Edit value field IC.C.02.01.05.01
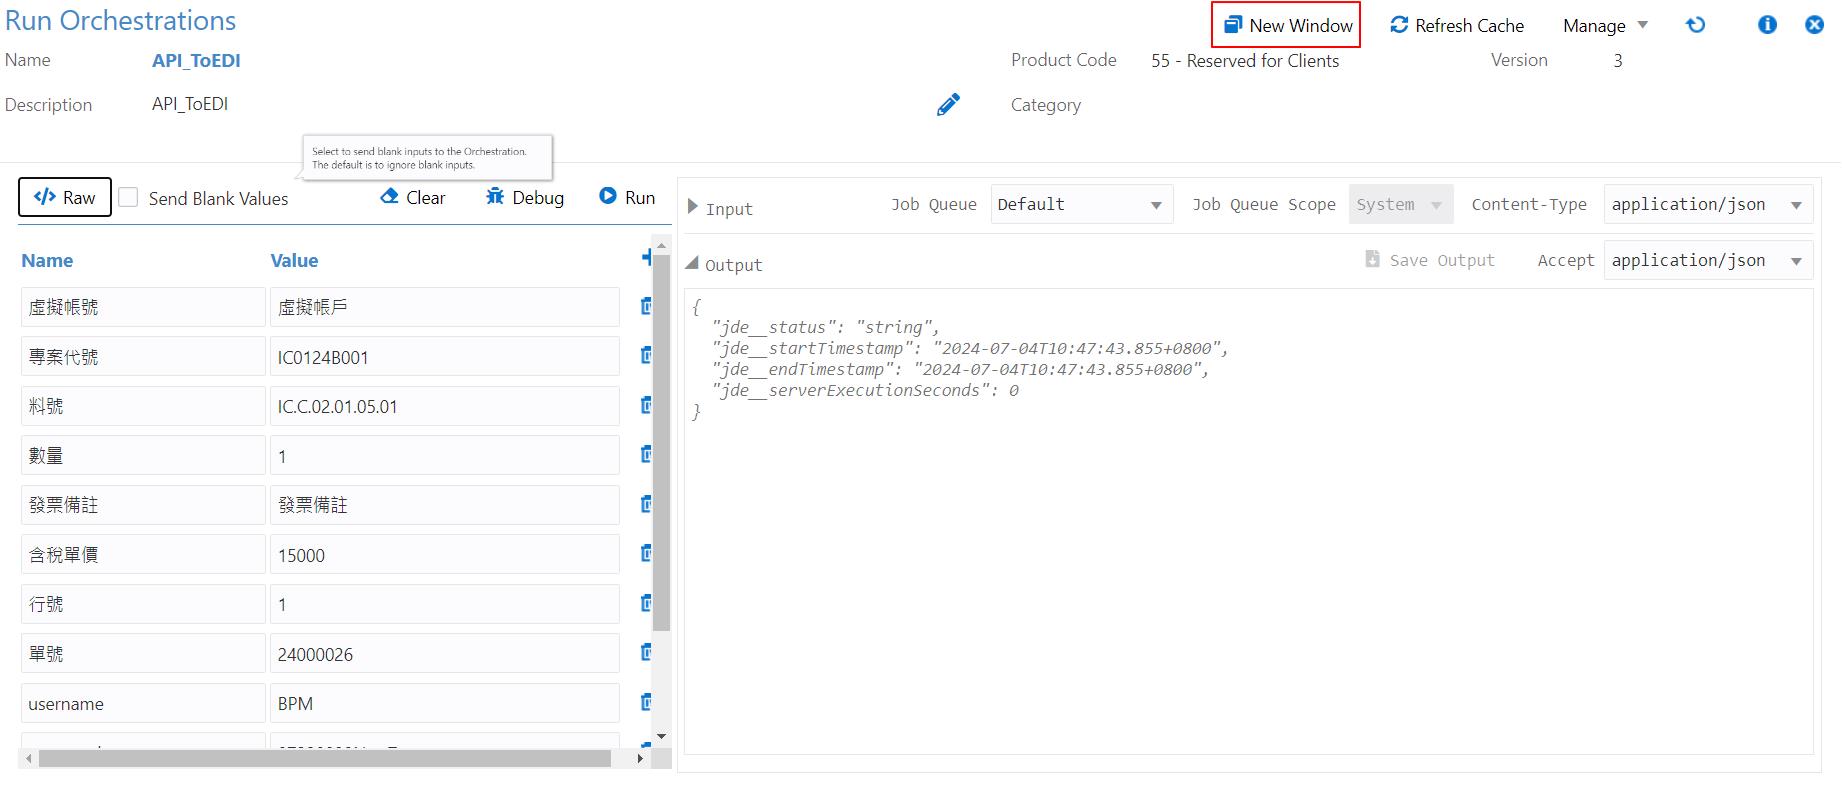This screenshot has height=790, width=1842. [444, 406]
